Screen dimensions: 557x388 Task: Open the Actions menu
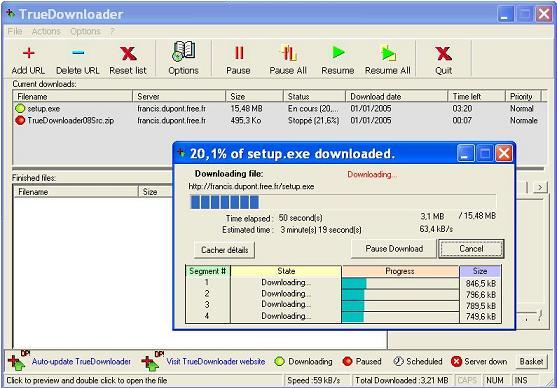46,32
